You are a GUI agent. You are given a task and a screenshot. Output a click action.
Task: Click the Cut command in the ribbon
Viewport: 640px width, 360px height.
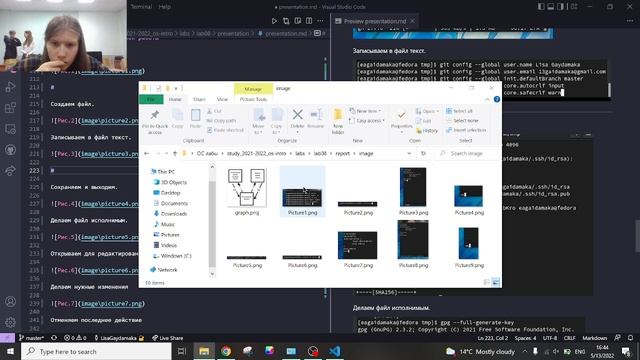coord(214,111)
